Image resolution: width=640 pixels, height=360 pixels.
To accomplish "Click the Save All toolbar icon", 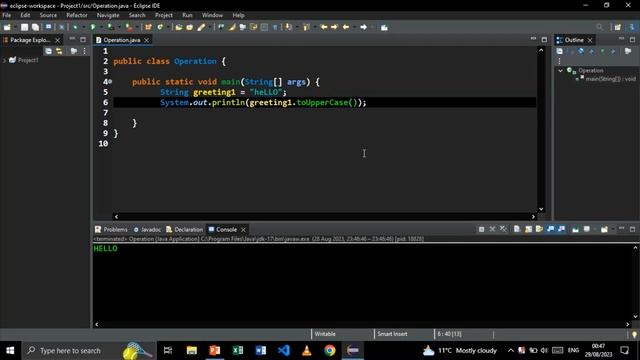I will (36, 27).
